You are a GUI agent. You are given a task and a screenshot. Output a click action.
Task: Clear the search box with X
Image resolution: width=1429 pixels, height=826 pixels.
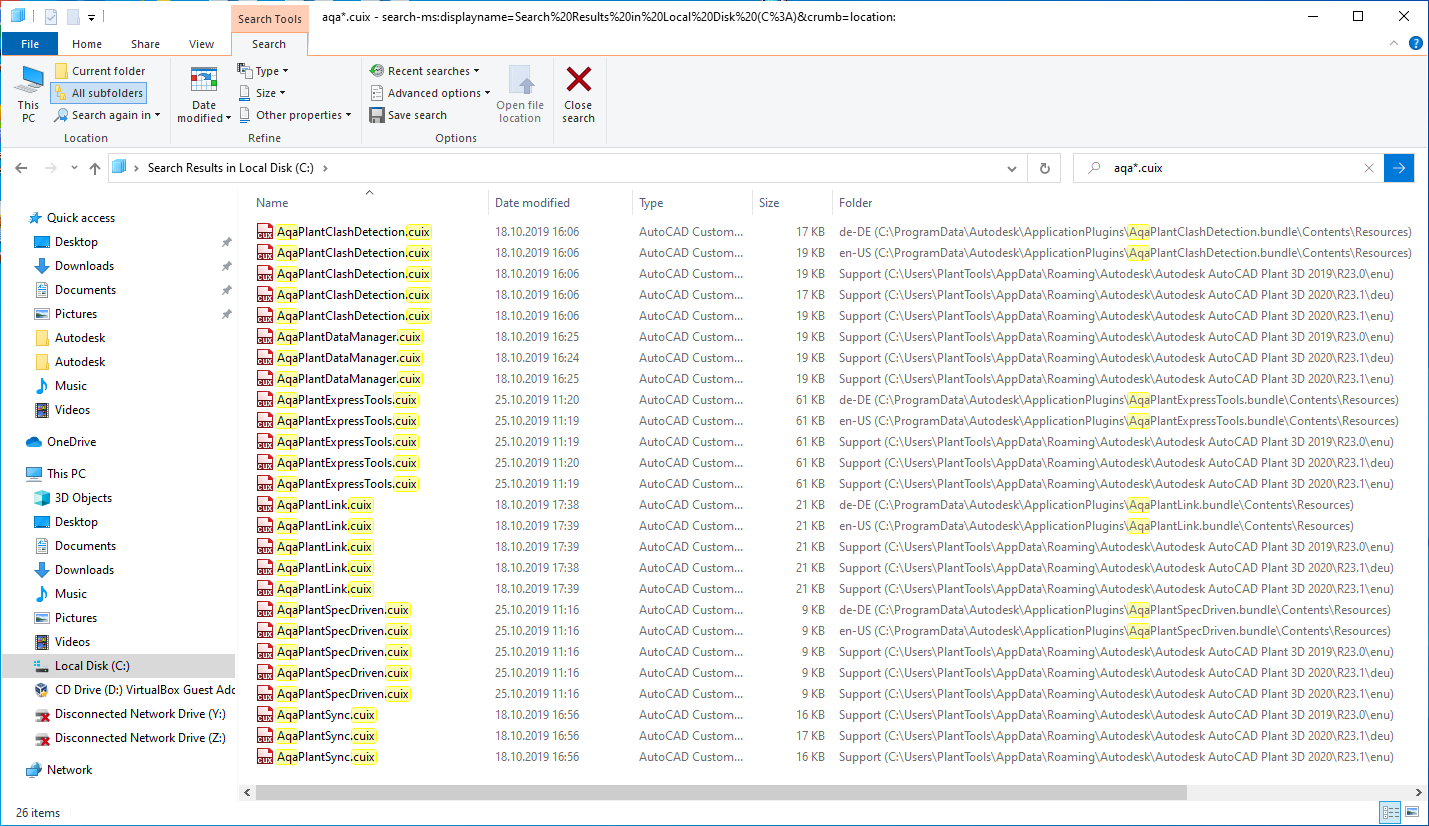coord(1369,168)
